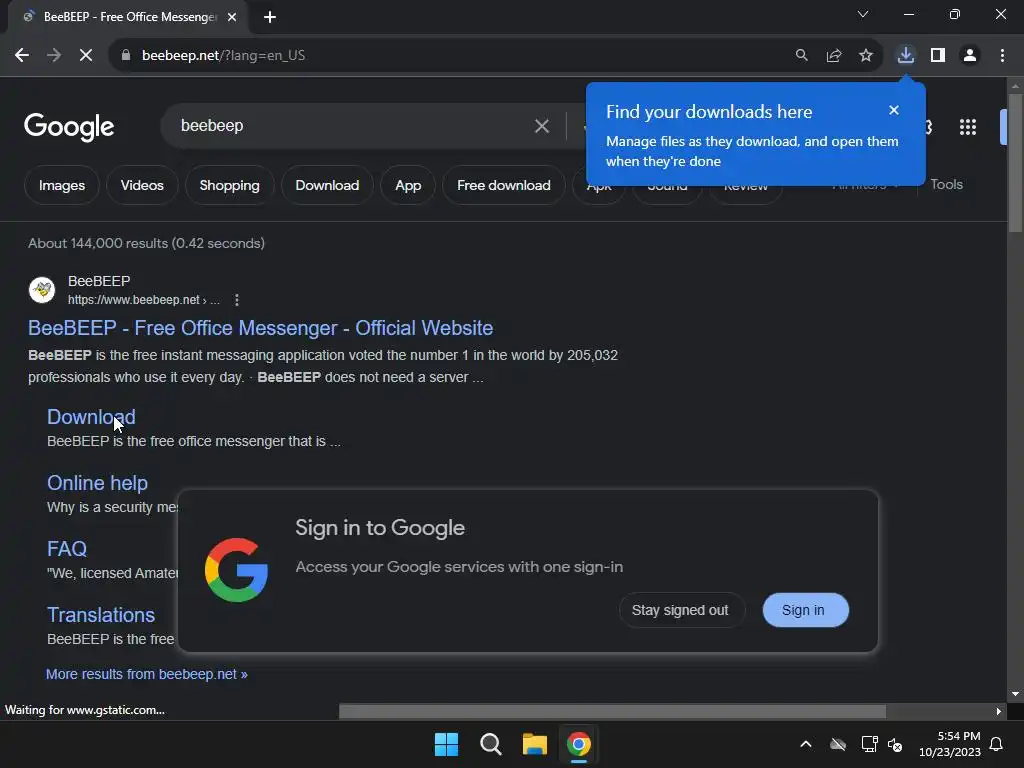Open Chrome profile icon

[970, 56]
